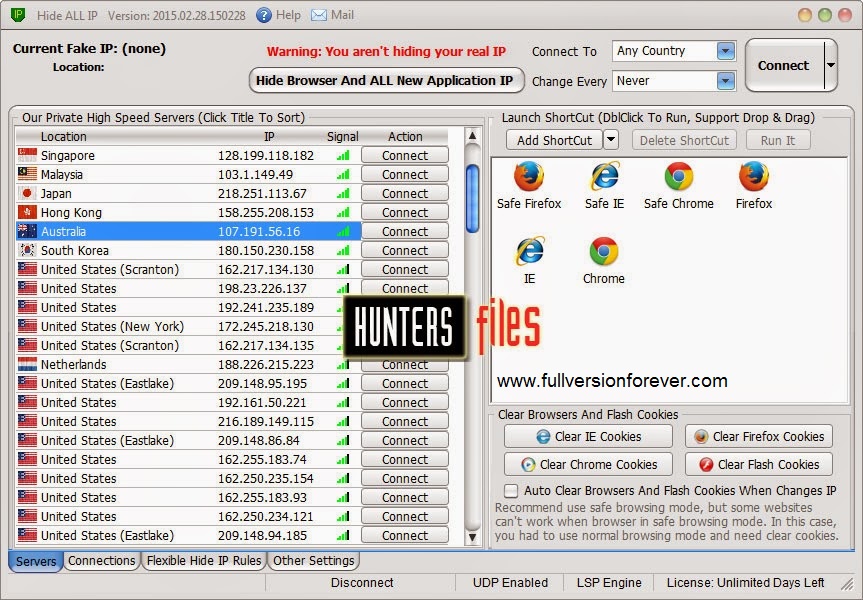Launch the Safe Chrome shortcut icon
Screen dimensions: 863x600
(679, 176)
